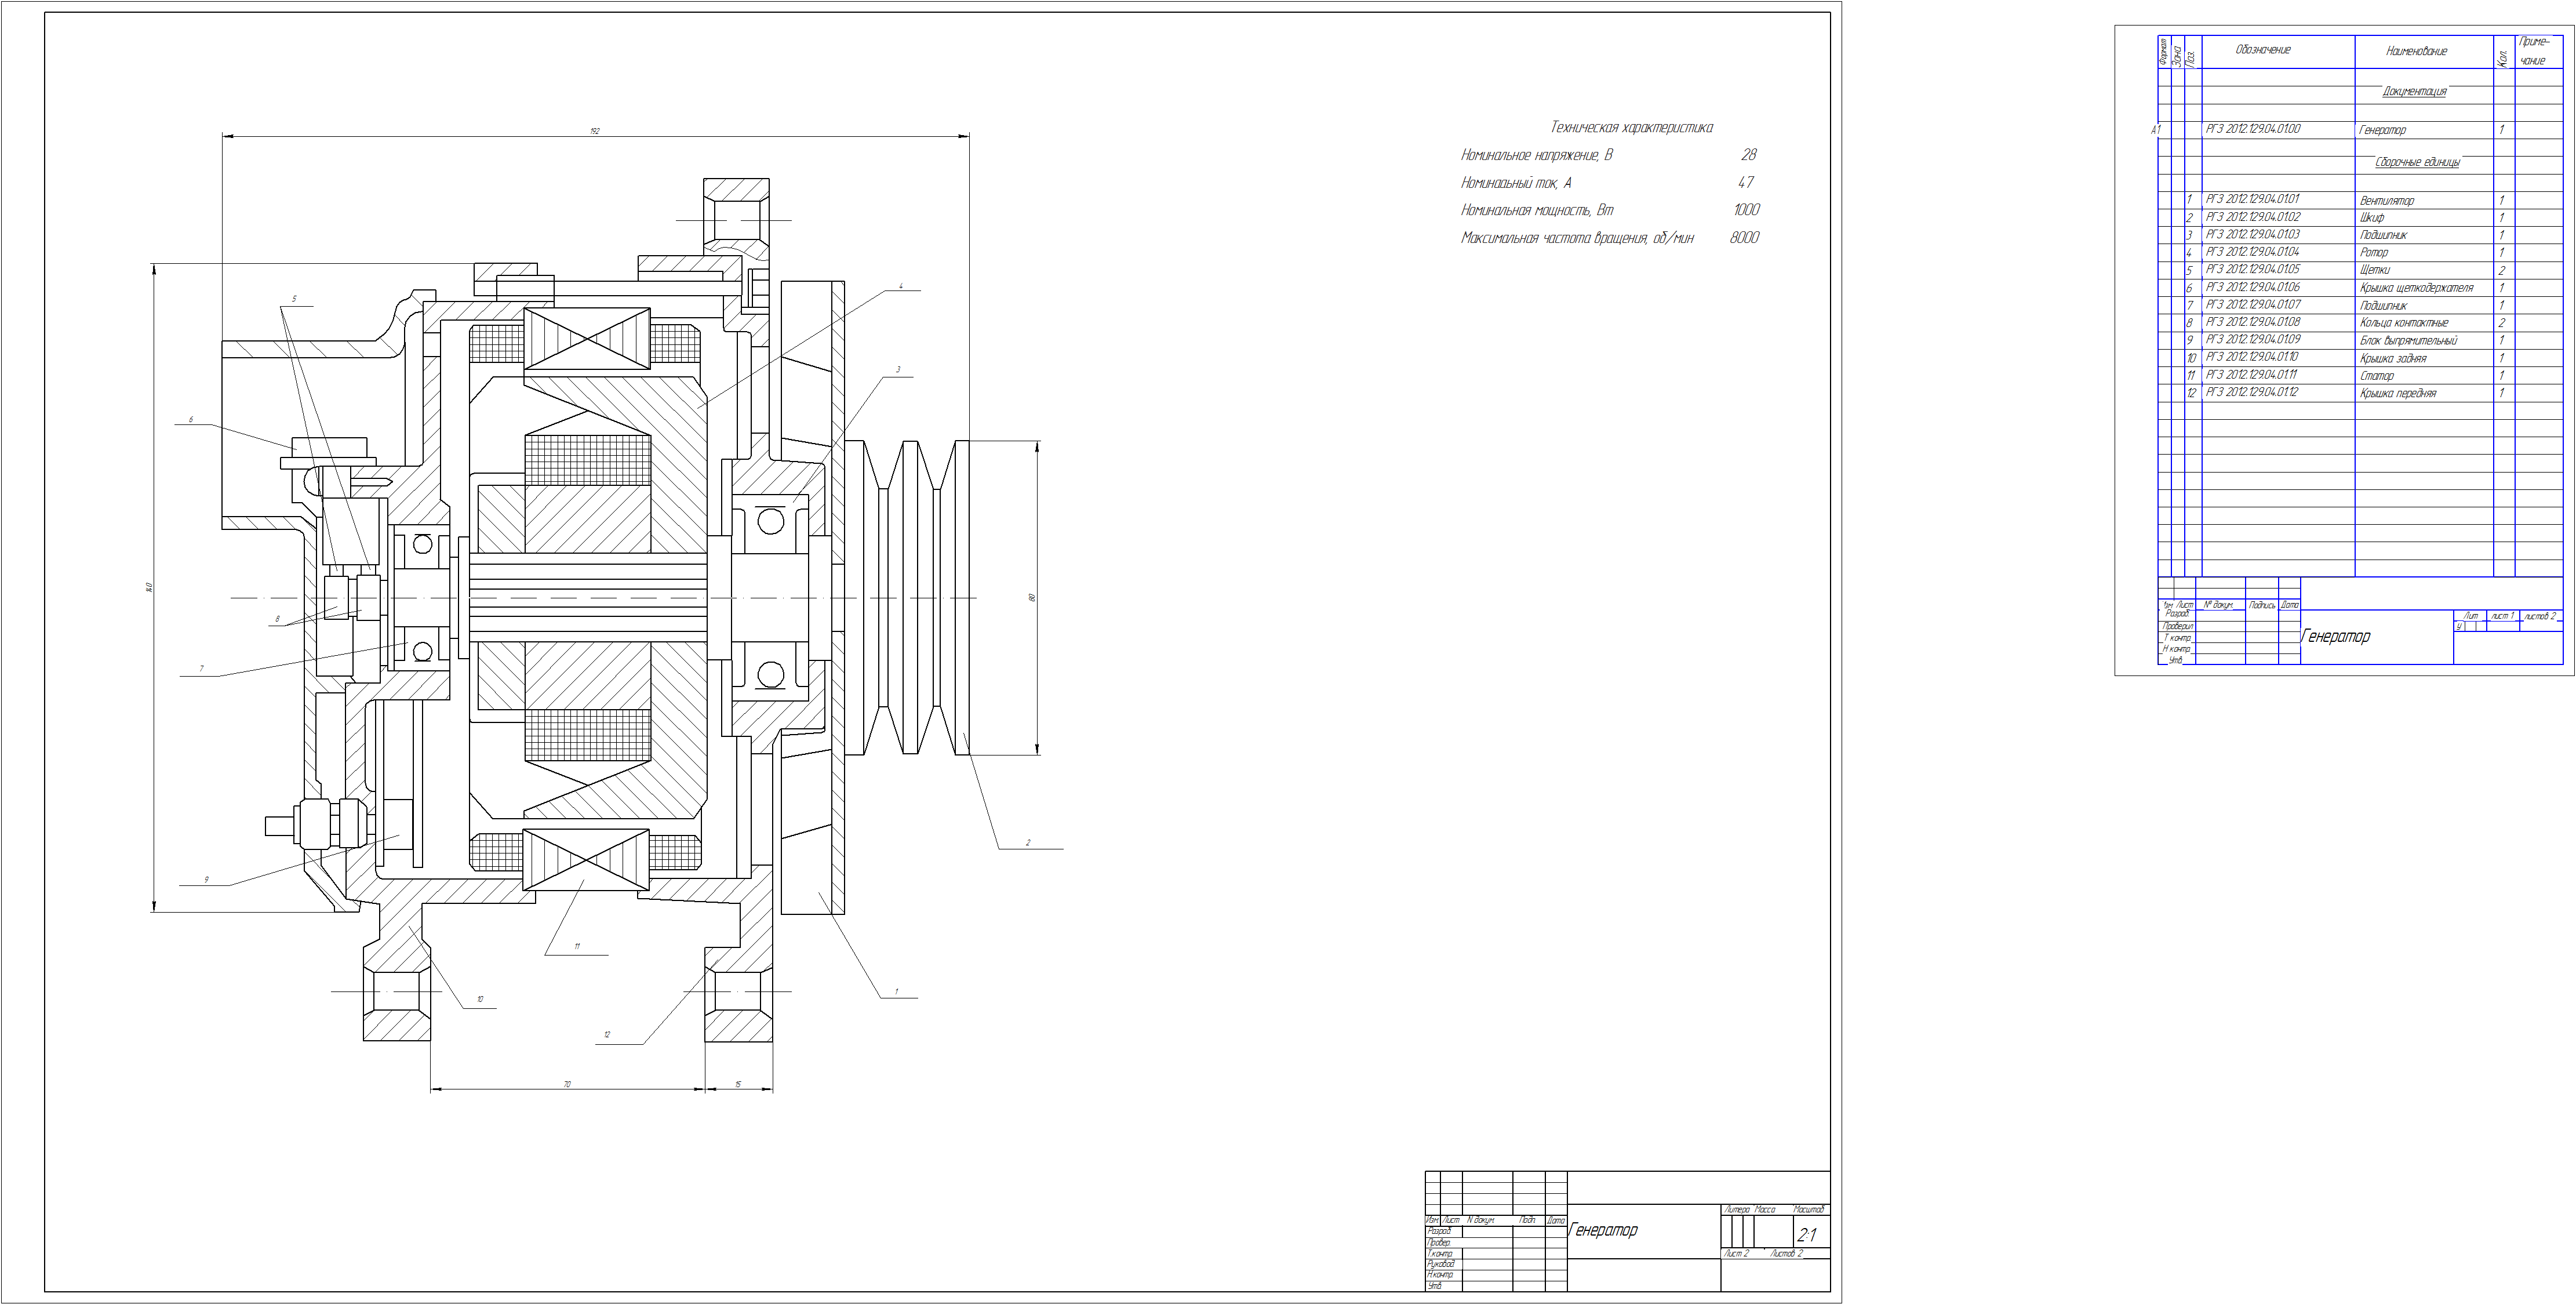Click designation 'РГЗ 2012.129.04.01.00' in specification
This screenshot has width=2576, height=1304.
[2252, 130]
